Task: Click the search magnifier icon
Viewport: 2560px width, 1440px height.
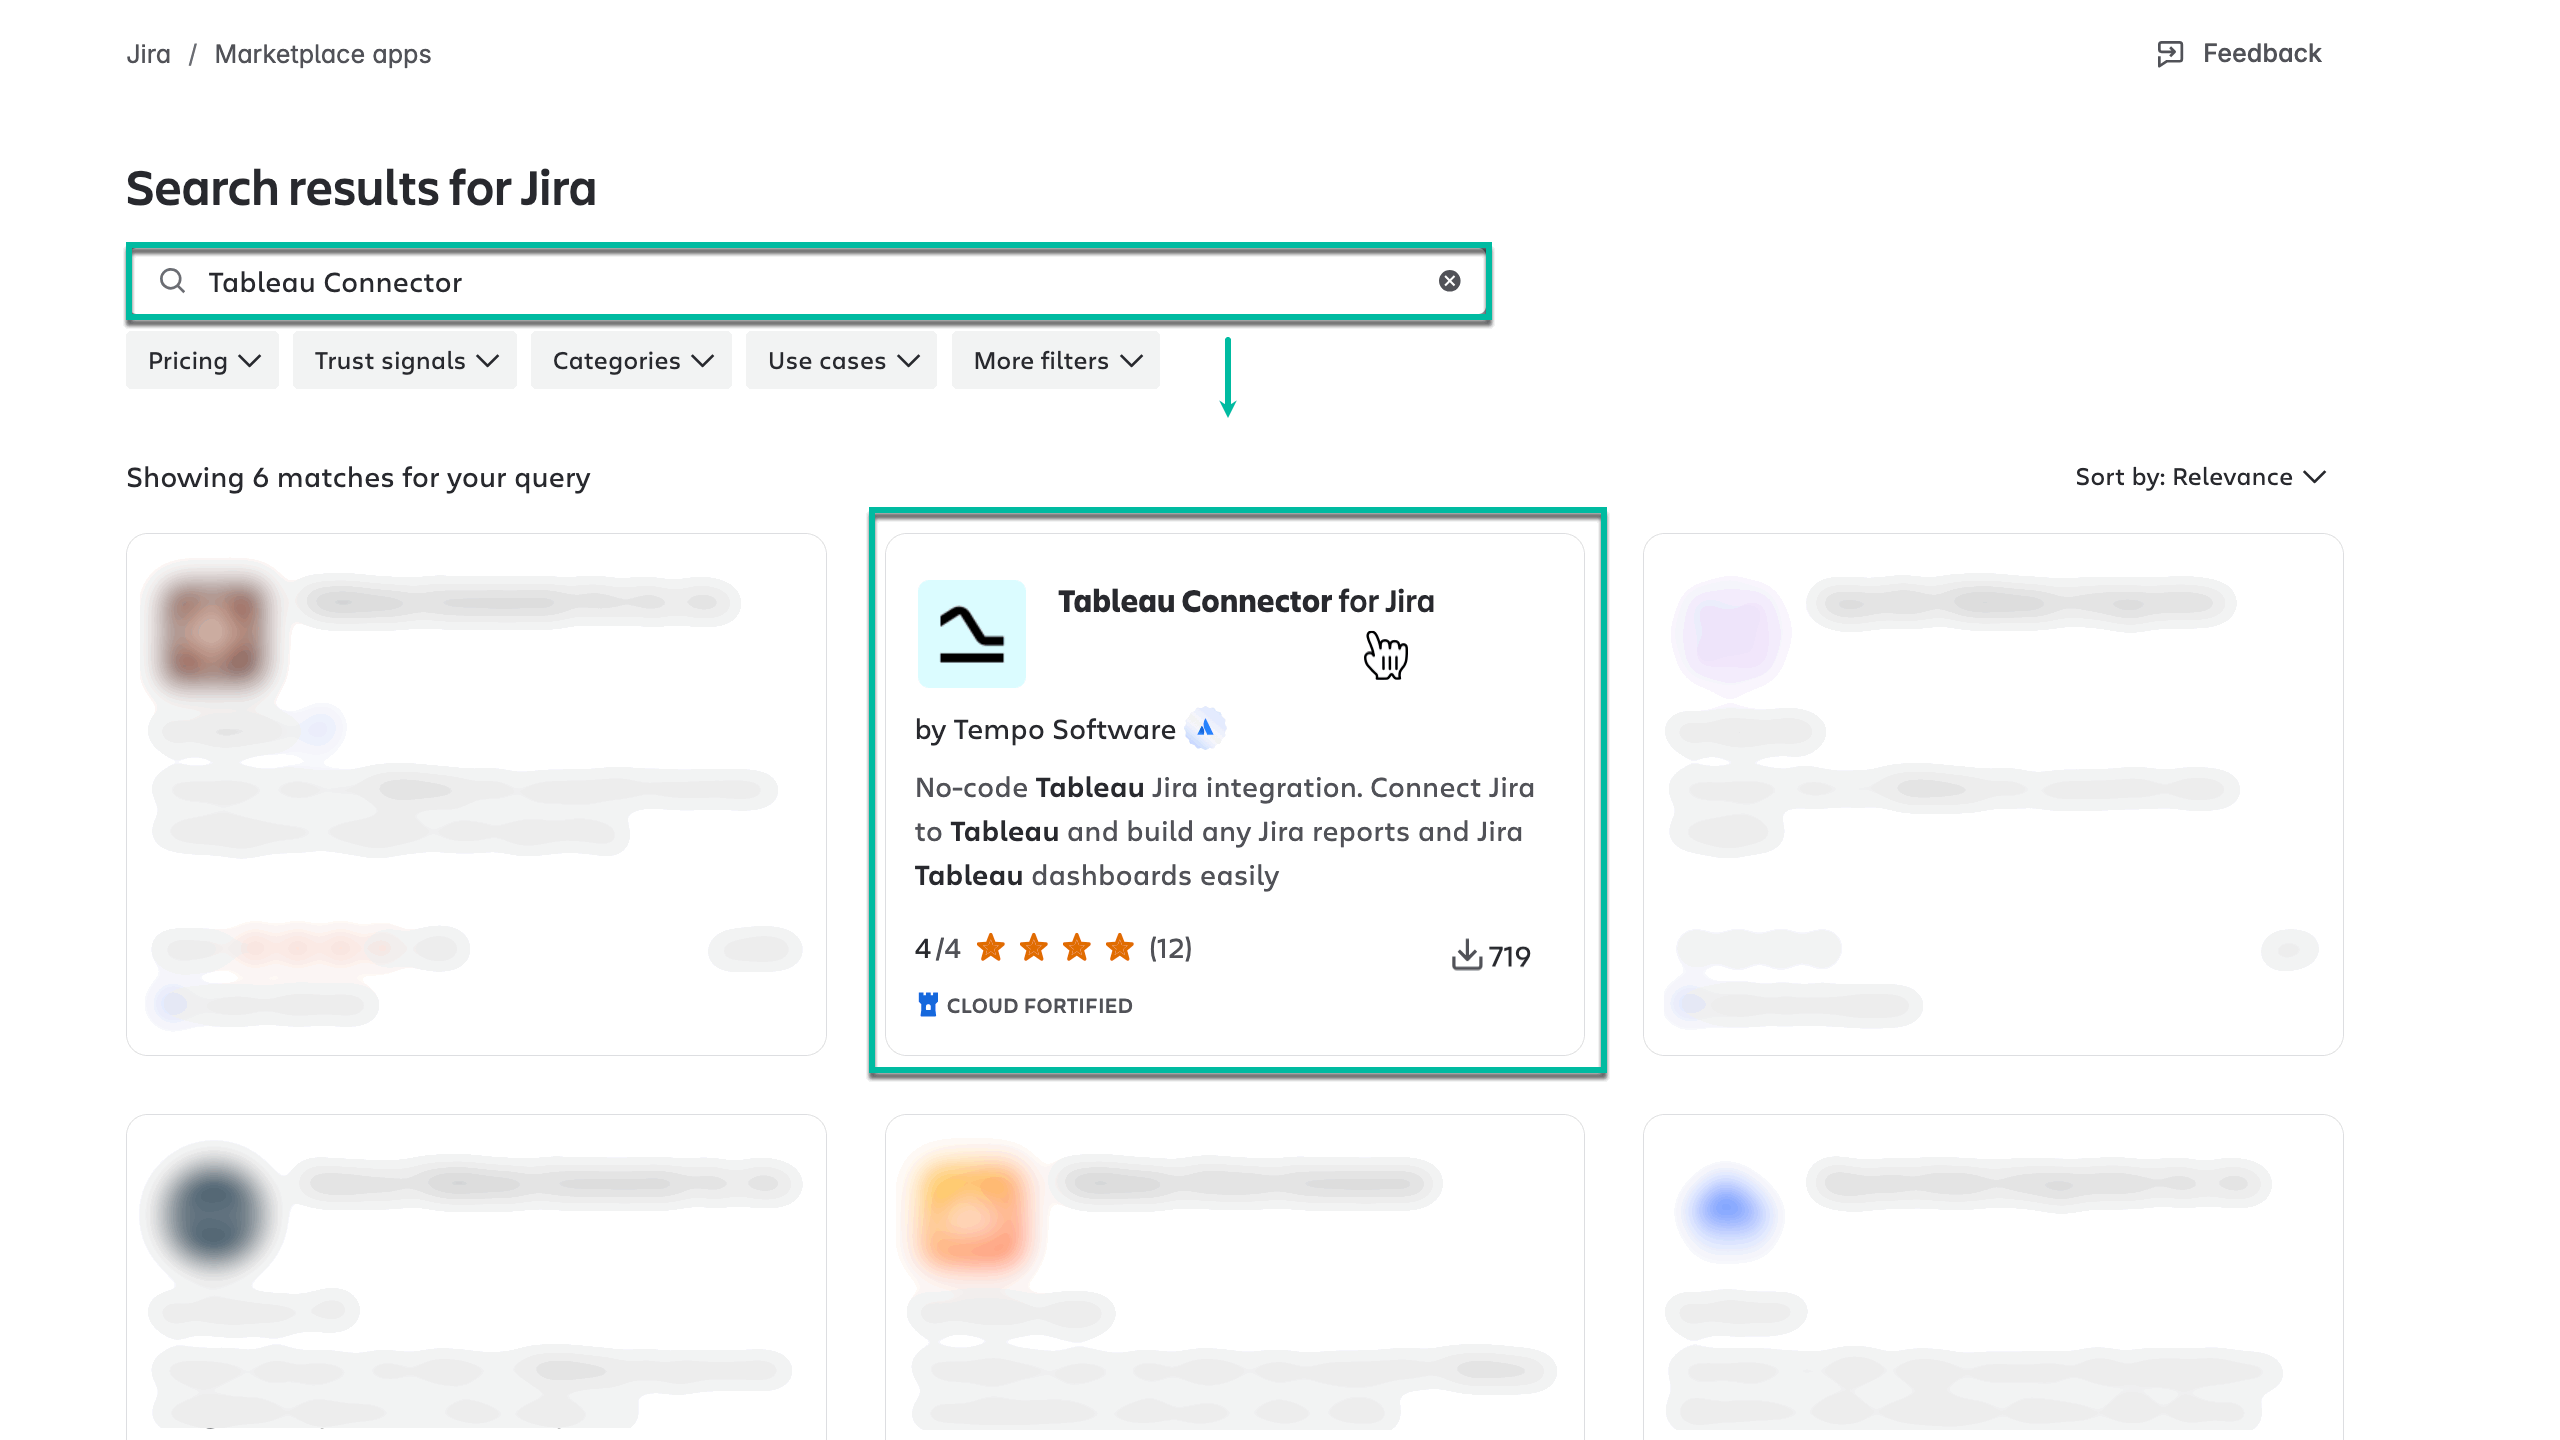Action: click(x=173, y=281)
